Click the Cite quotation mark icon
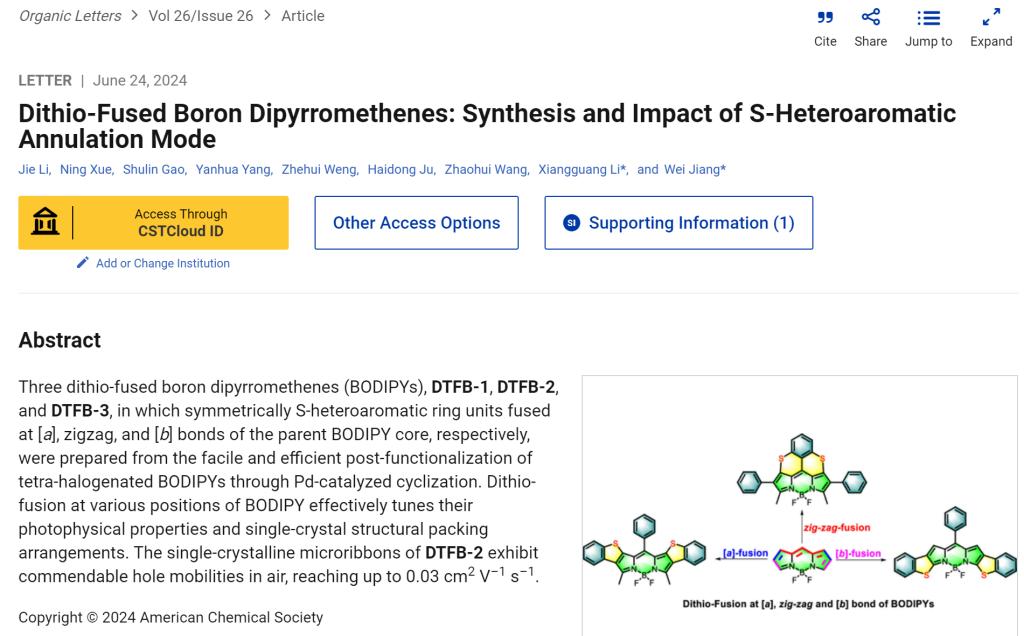This screenshot has width=1024, height=636. click(x=825, y=18)
